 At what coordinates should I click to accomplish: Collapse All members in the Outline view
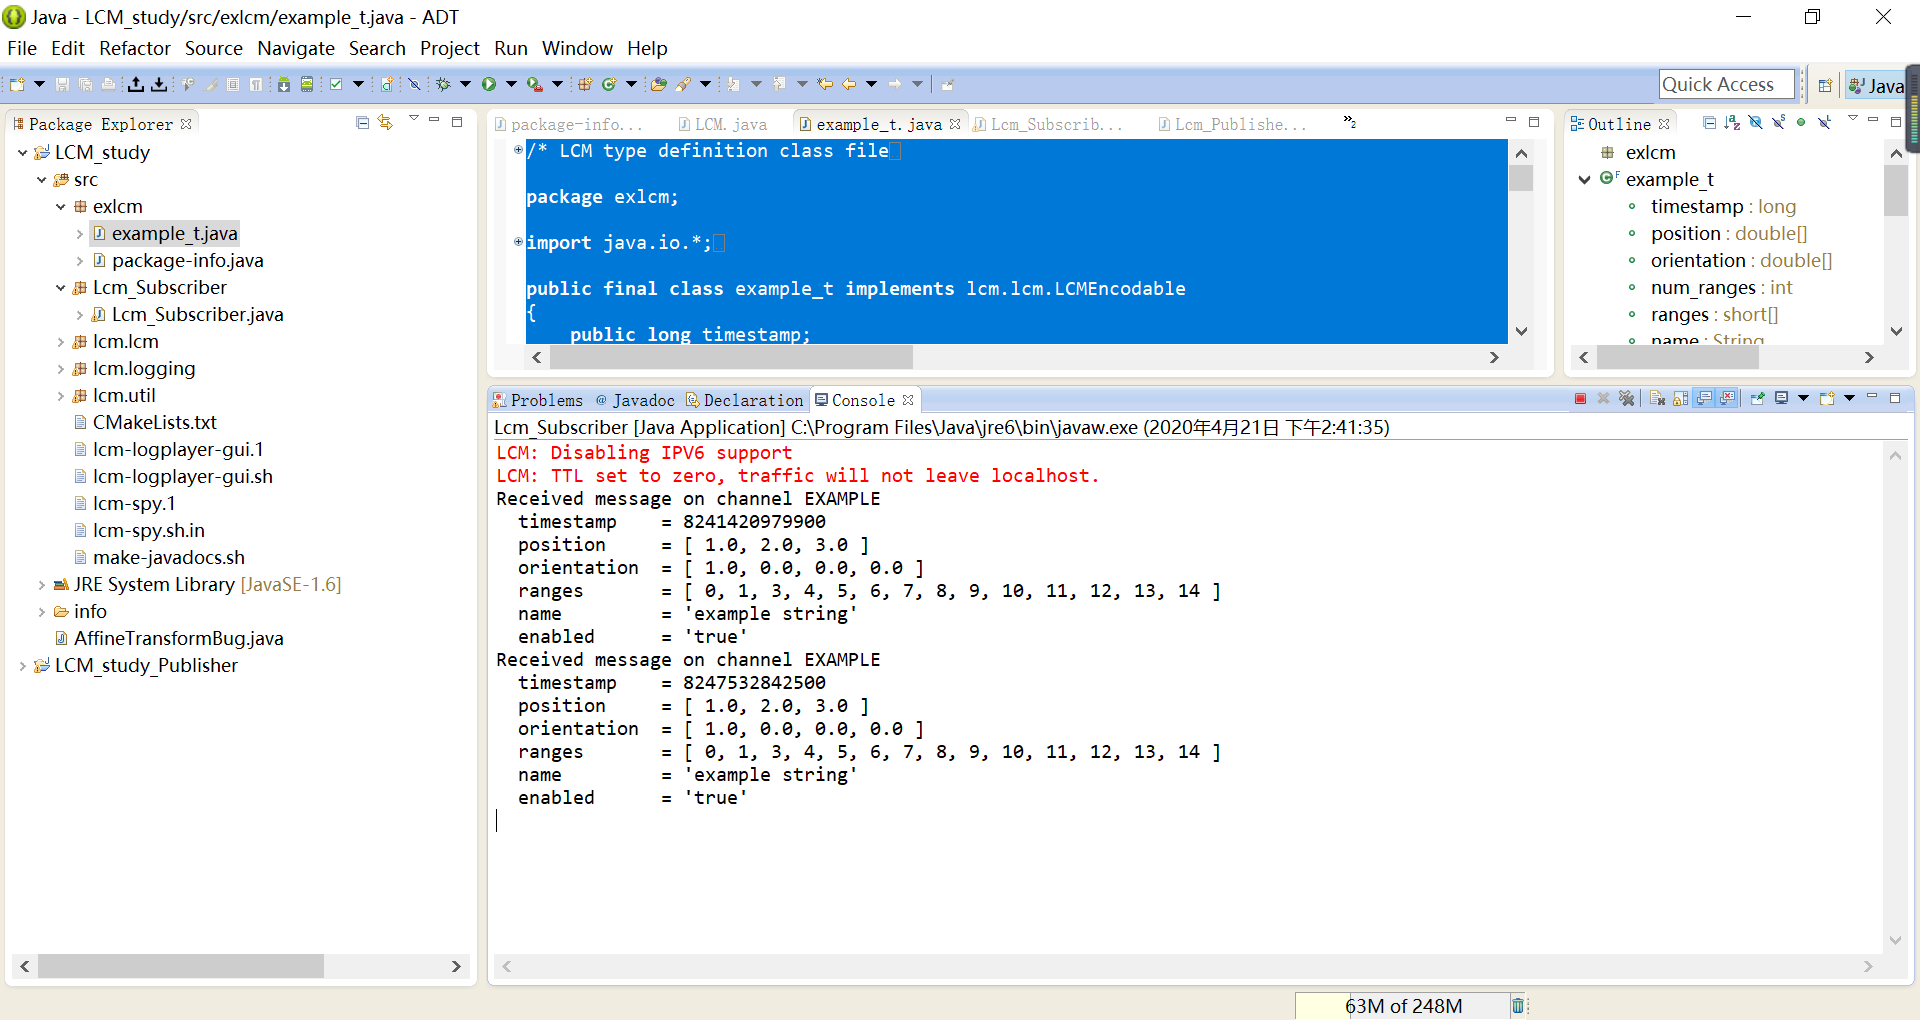[x=1710, y=123]
